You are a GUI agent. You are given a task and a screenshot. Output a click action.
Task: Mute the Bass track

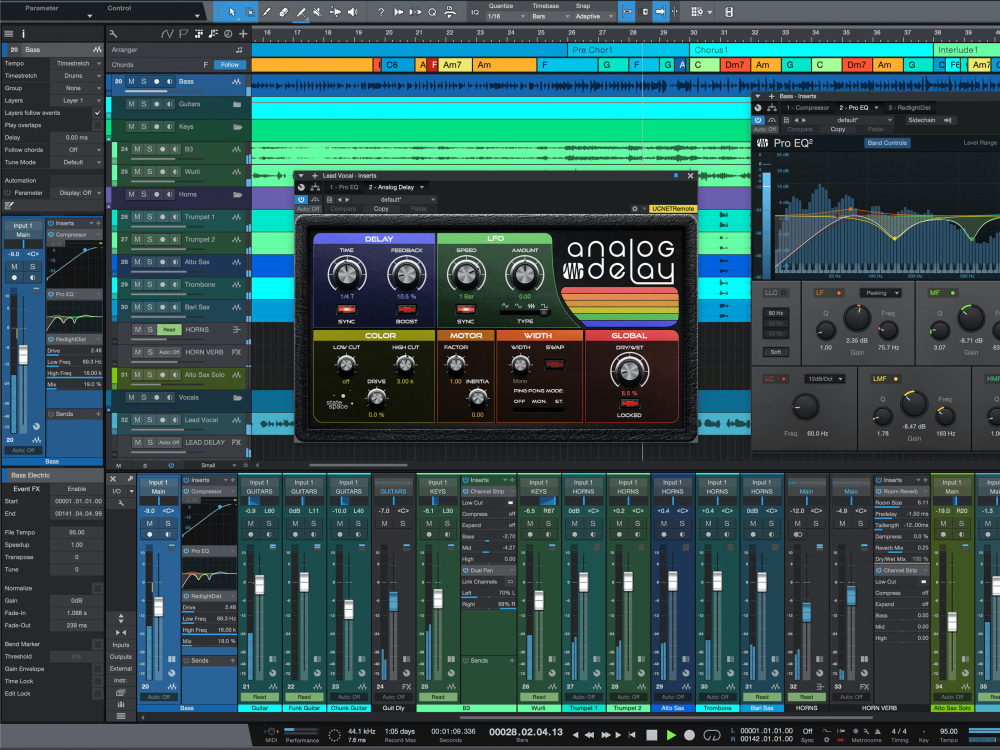[132, 82]
